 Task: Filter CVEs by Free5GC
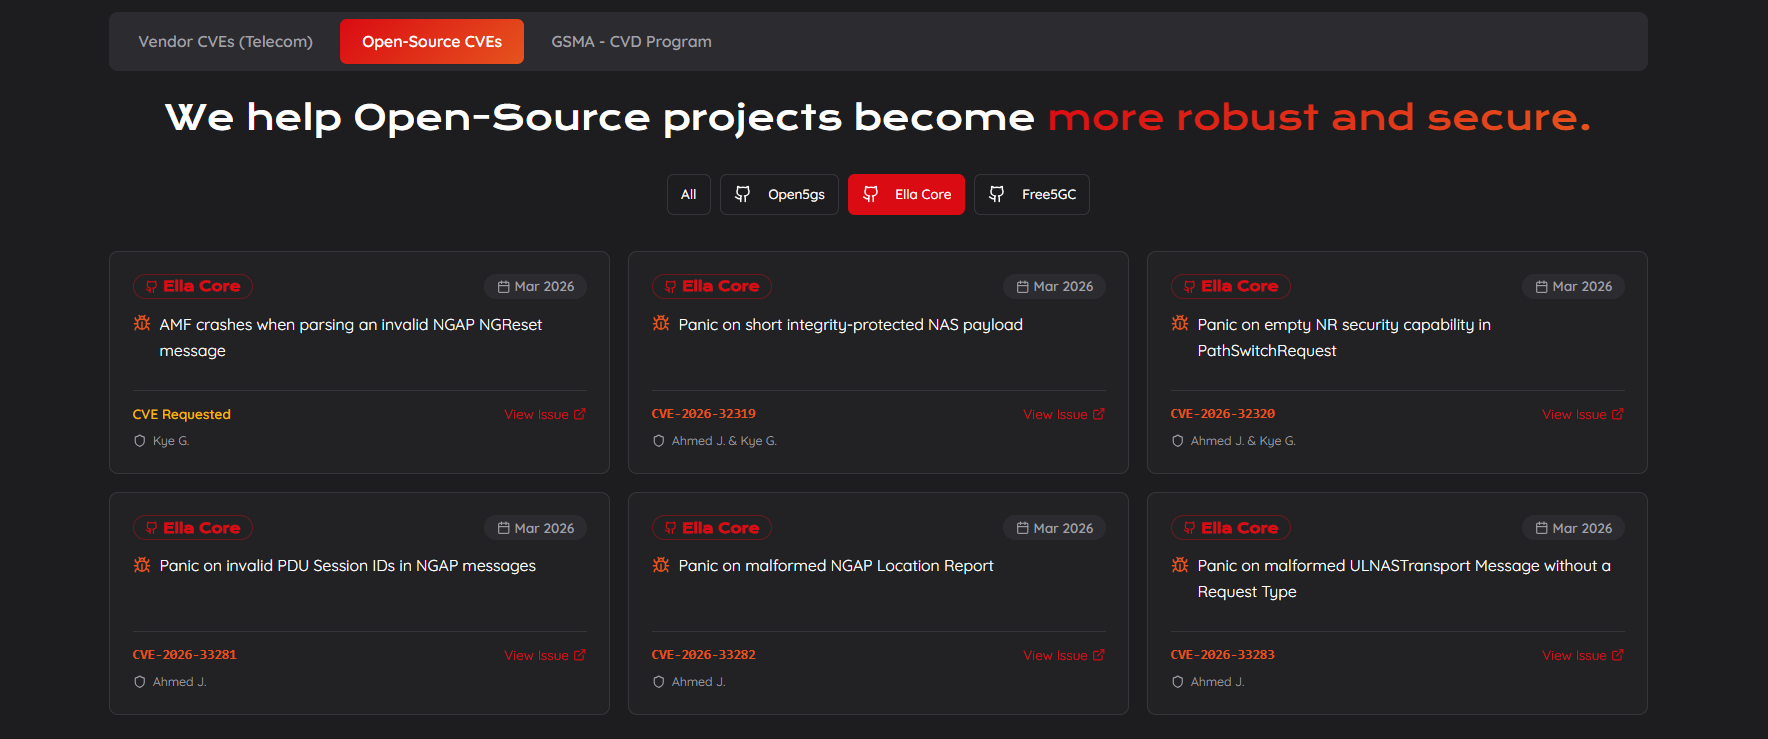tap(1032, 194)
